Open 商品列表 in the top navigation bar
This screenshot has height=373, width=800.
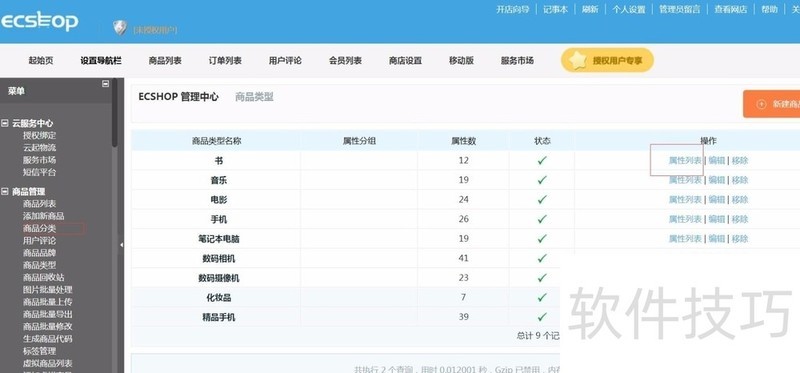pos(165,60)
